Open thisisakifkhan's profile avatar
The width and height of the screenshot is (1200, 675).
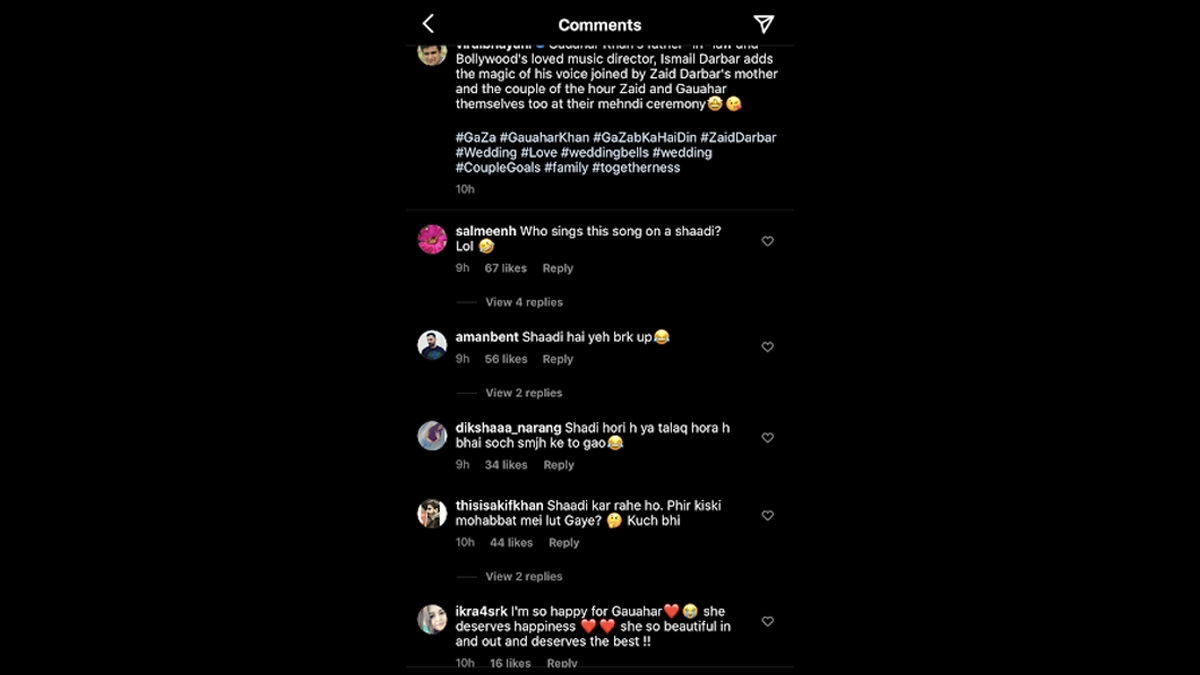pyautogui.click(x=432, y=514)
